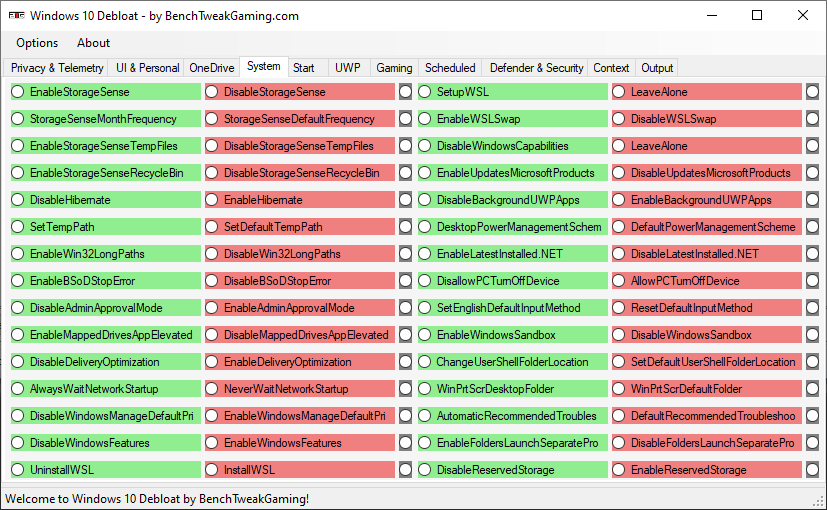Pick EnableMappedDrivesAppElevated option
The image size is (827, 510).
point(105,334)
